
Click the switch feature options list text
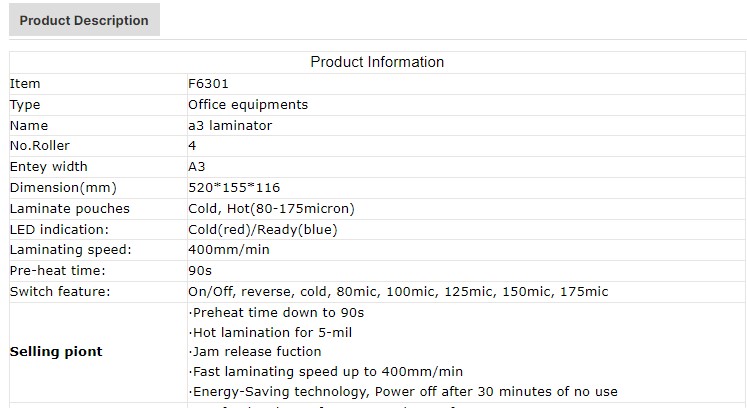(398, 292)
